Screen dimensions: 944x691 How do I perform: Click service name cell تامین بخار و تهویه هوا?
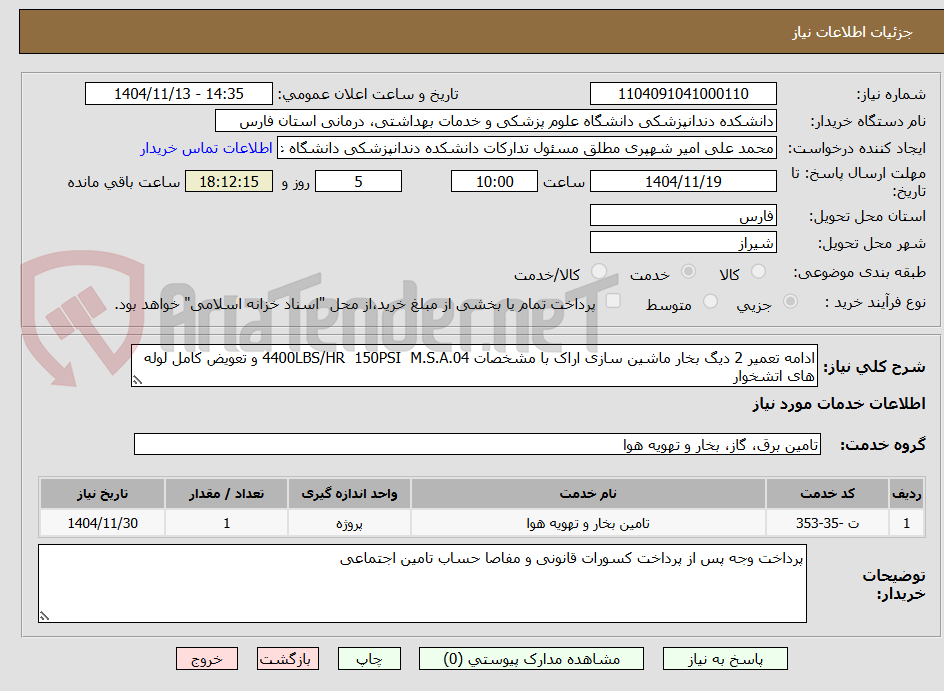pyautogui.click(x=588, y=523)
